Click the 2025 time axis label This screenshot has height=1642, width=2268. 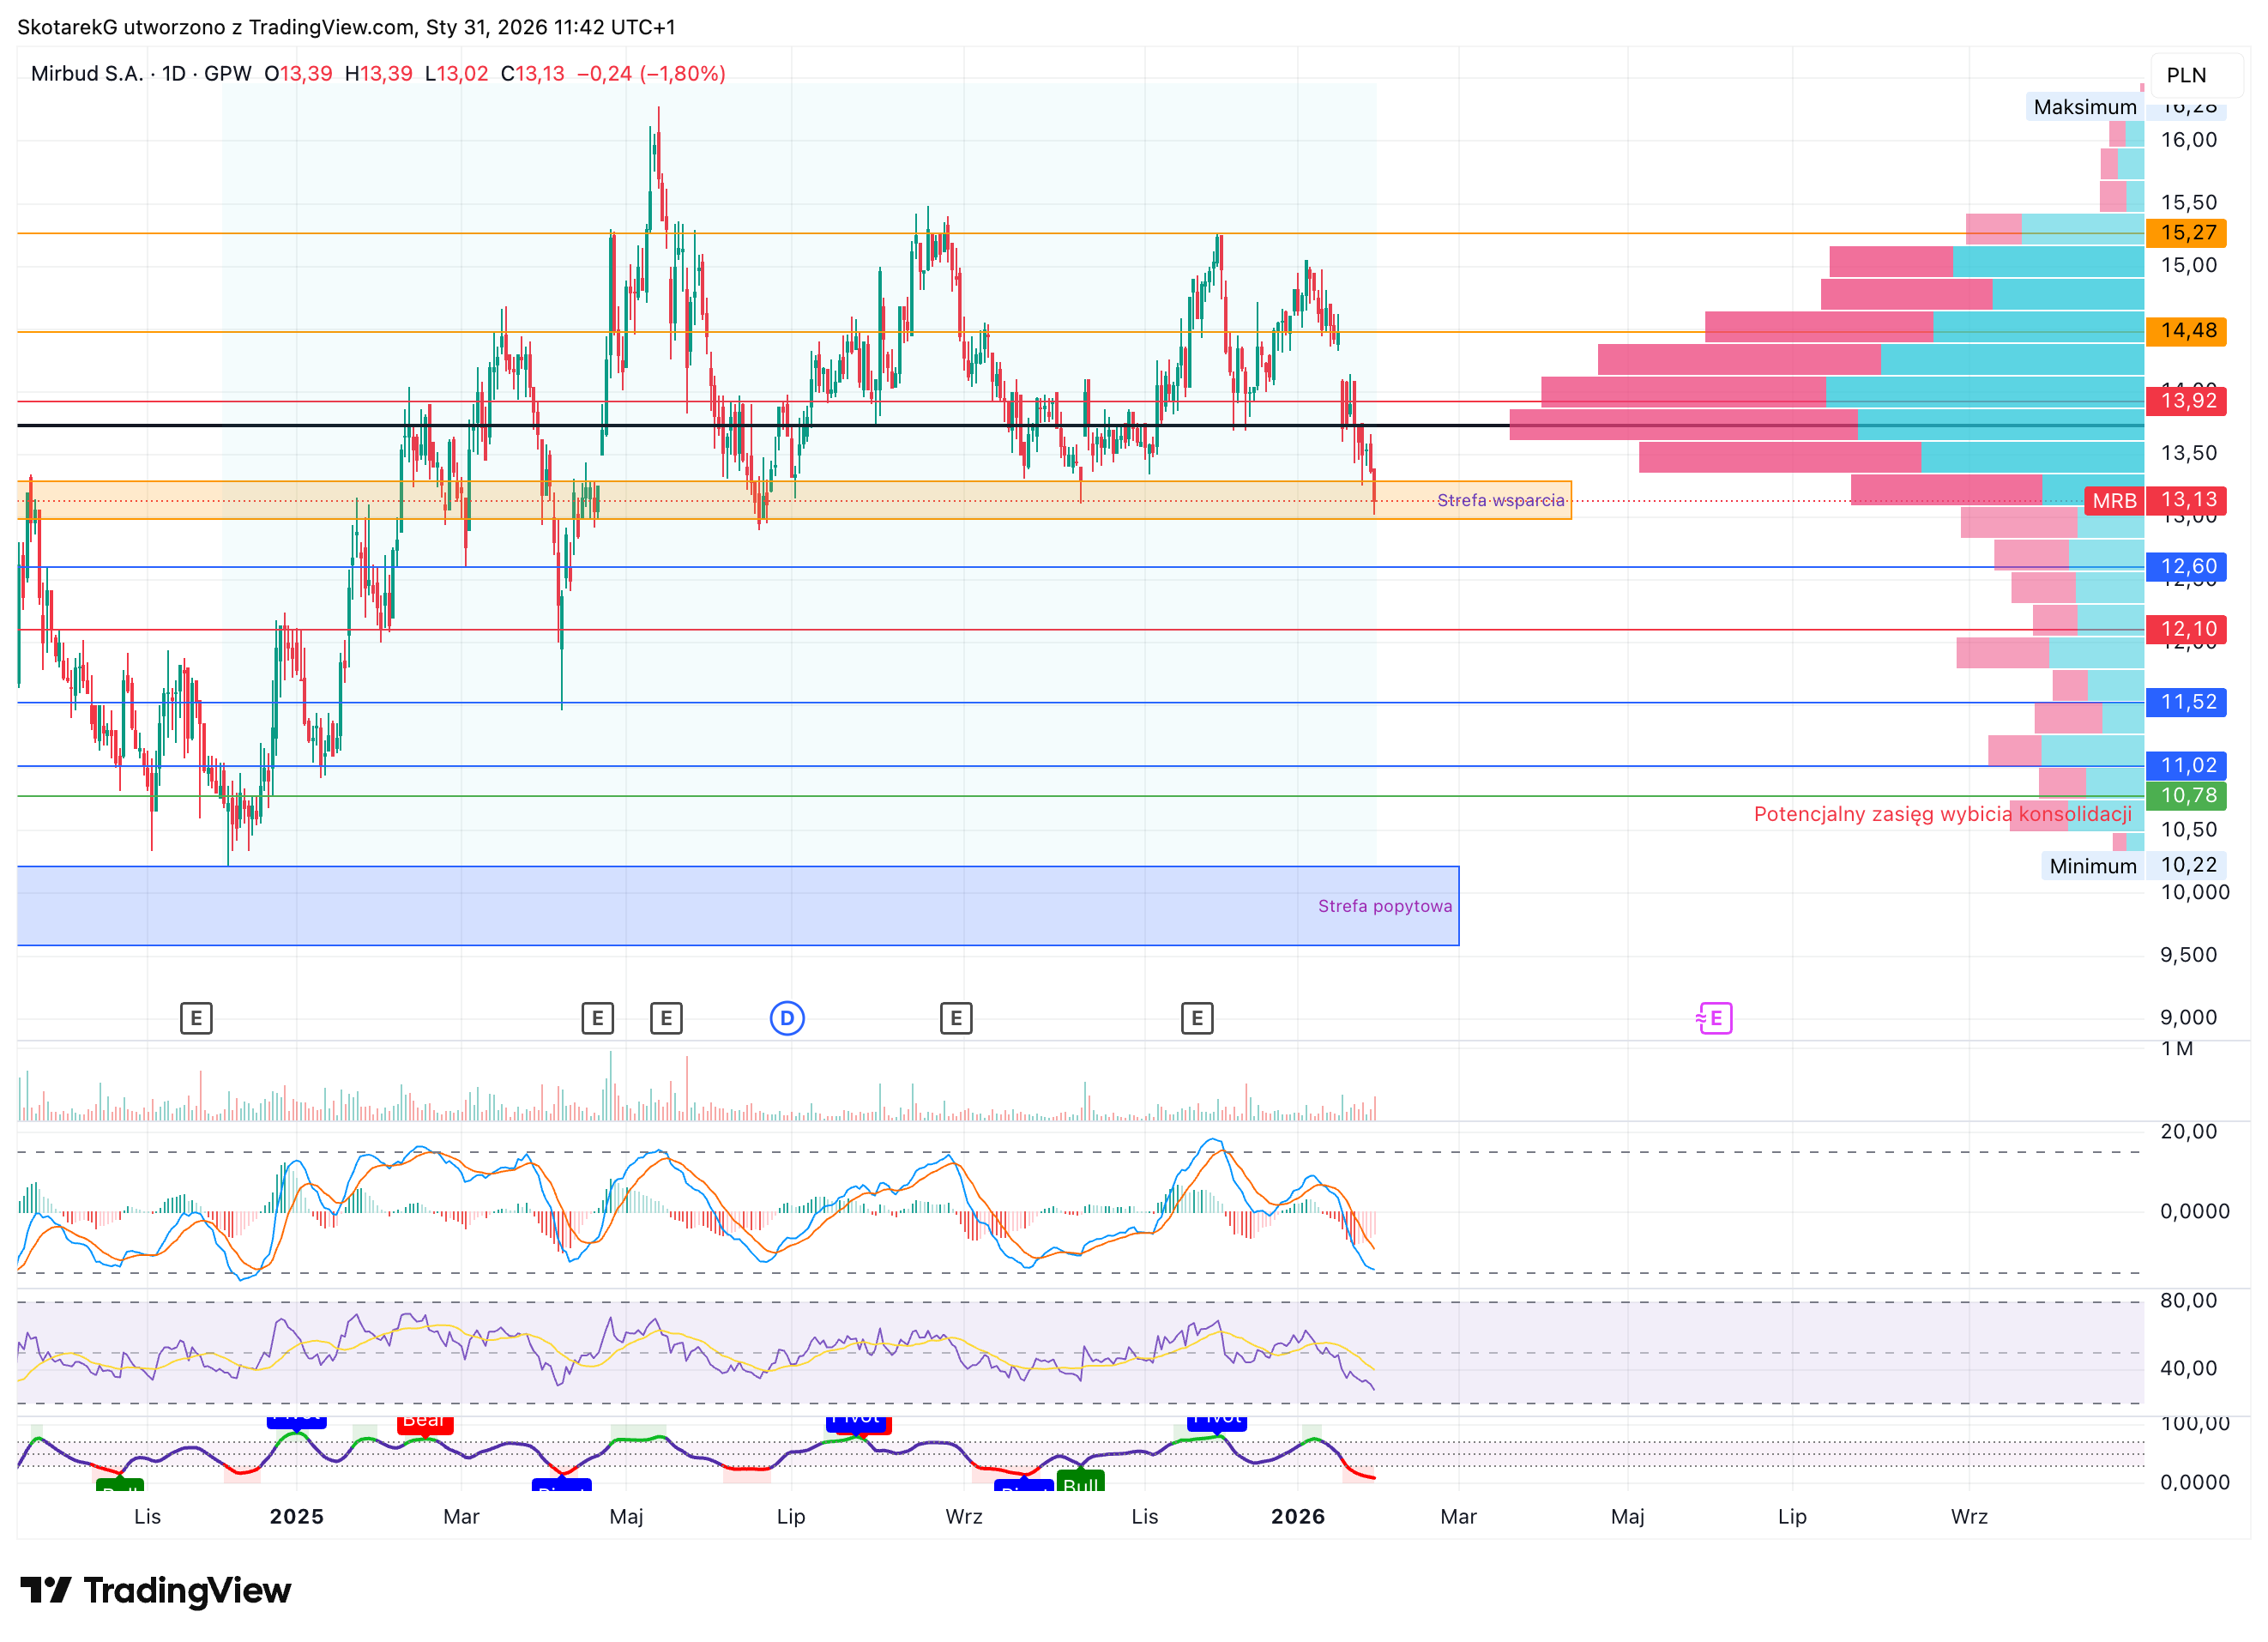coord(297,1516)
